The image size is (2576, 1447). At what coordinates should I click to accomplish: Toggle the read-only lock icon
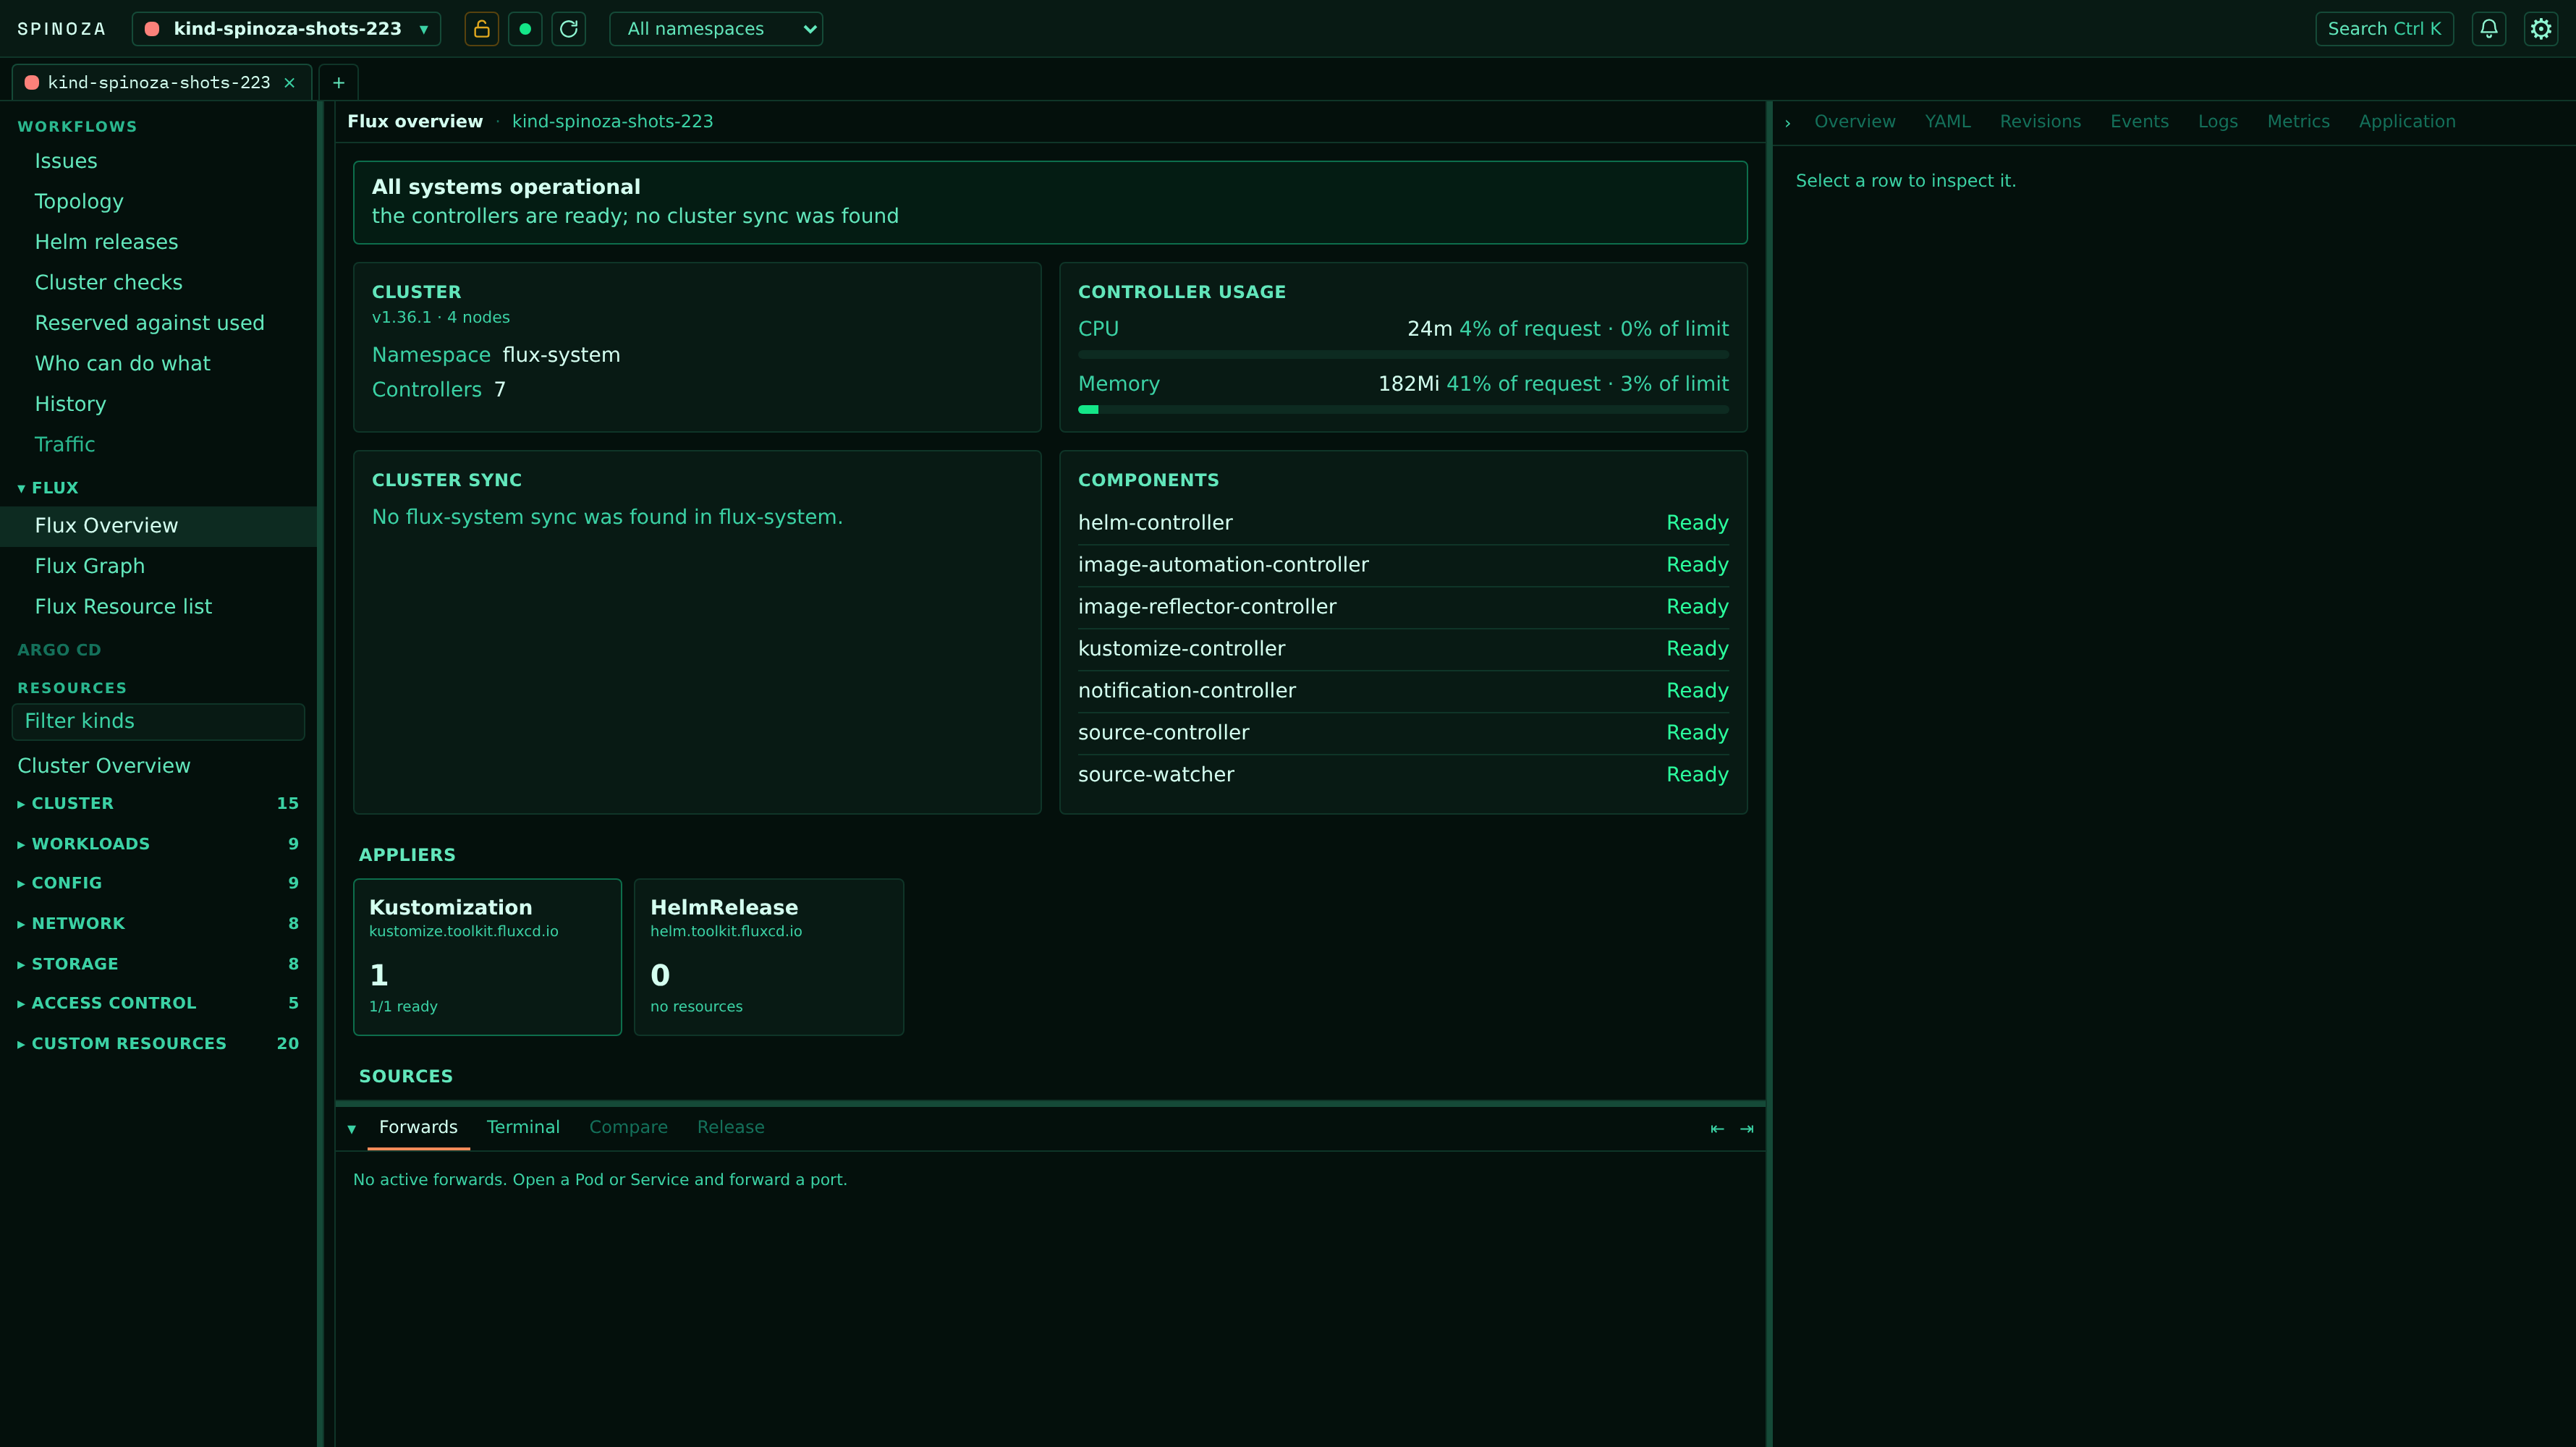(x=481, y=29)
